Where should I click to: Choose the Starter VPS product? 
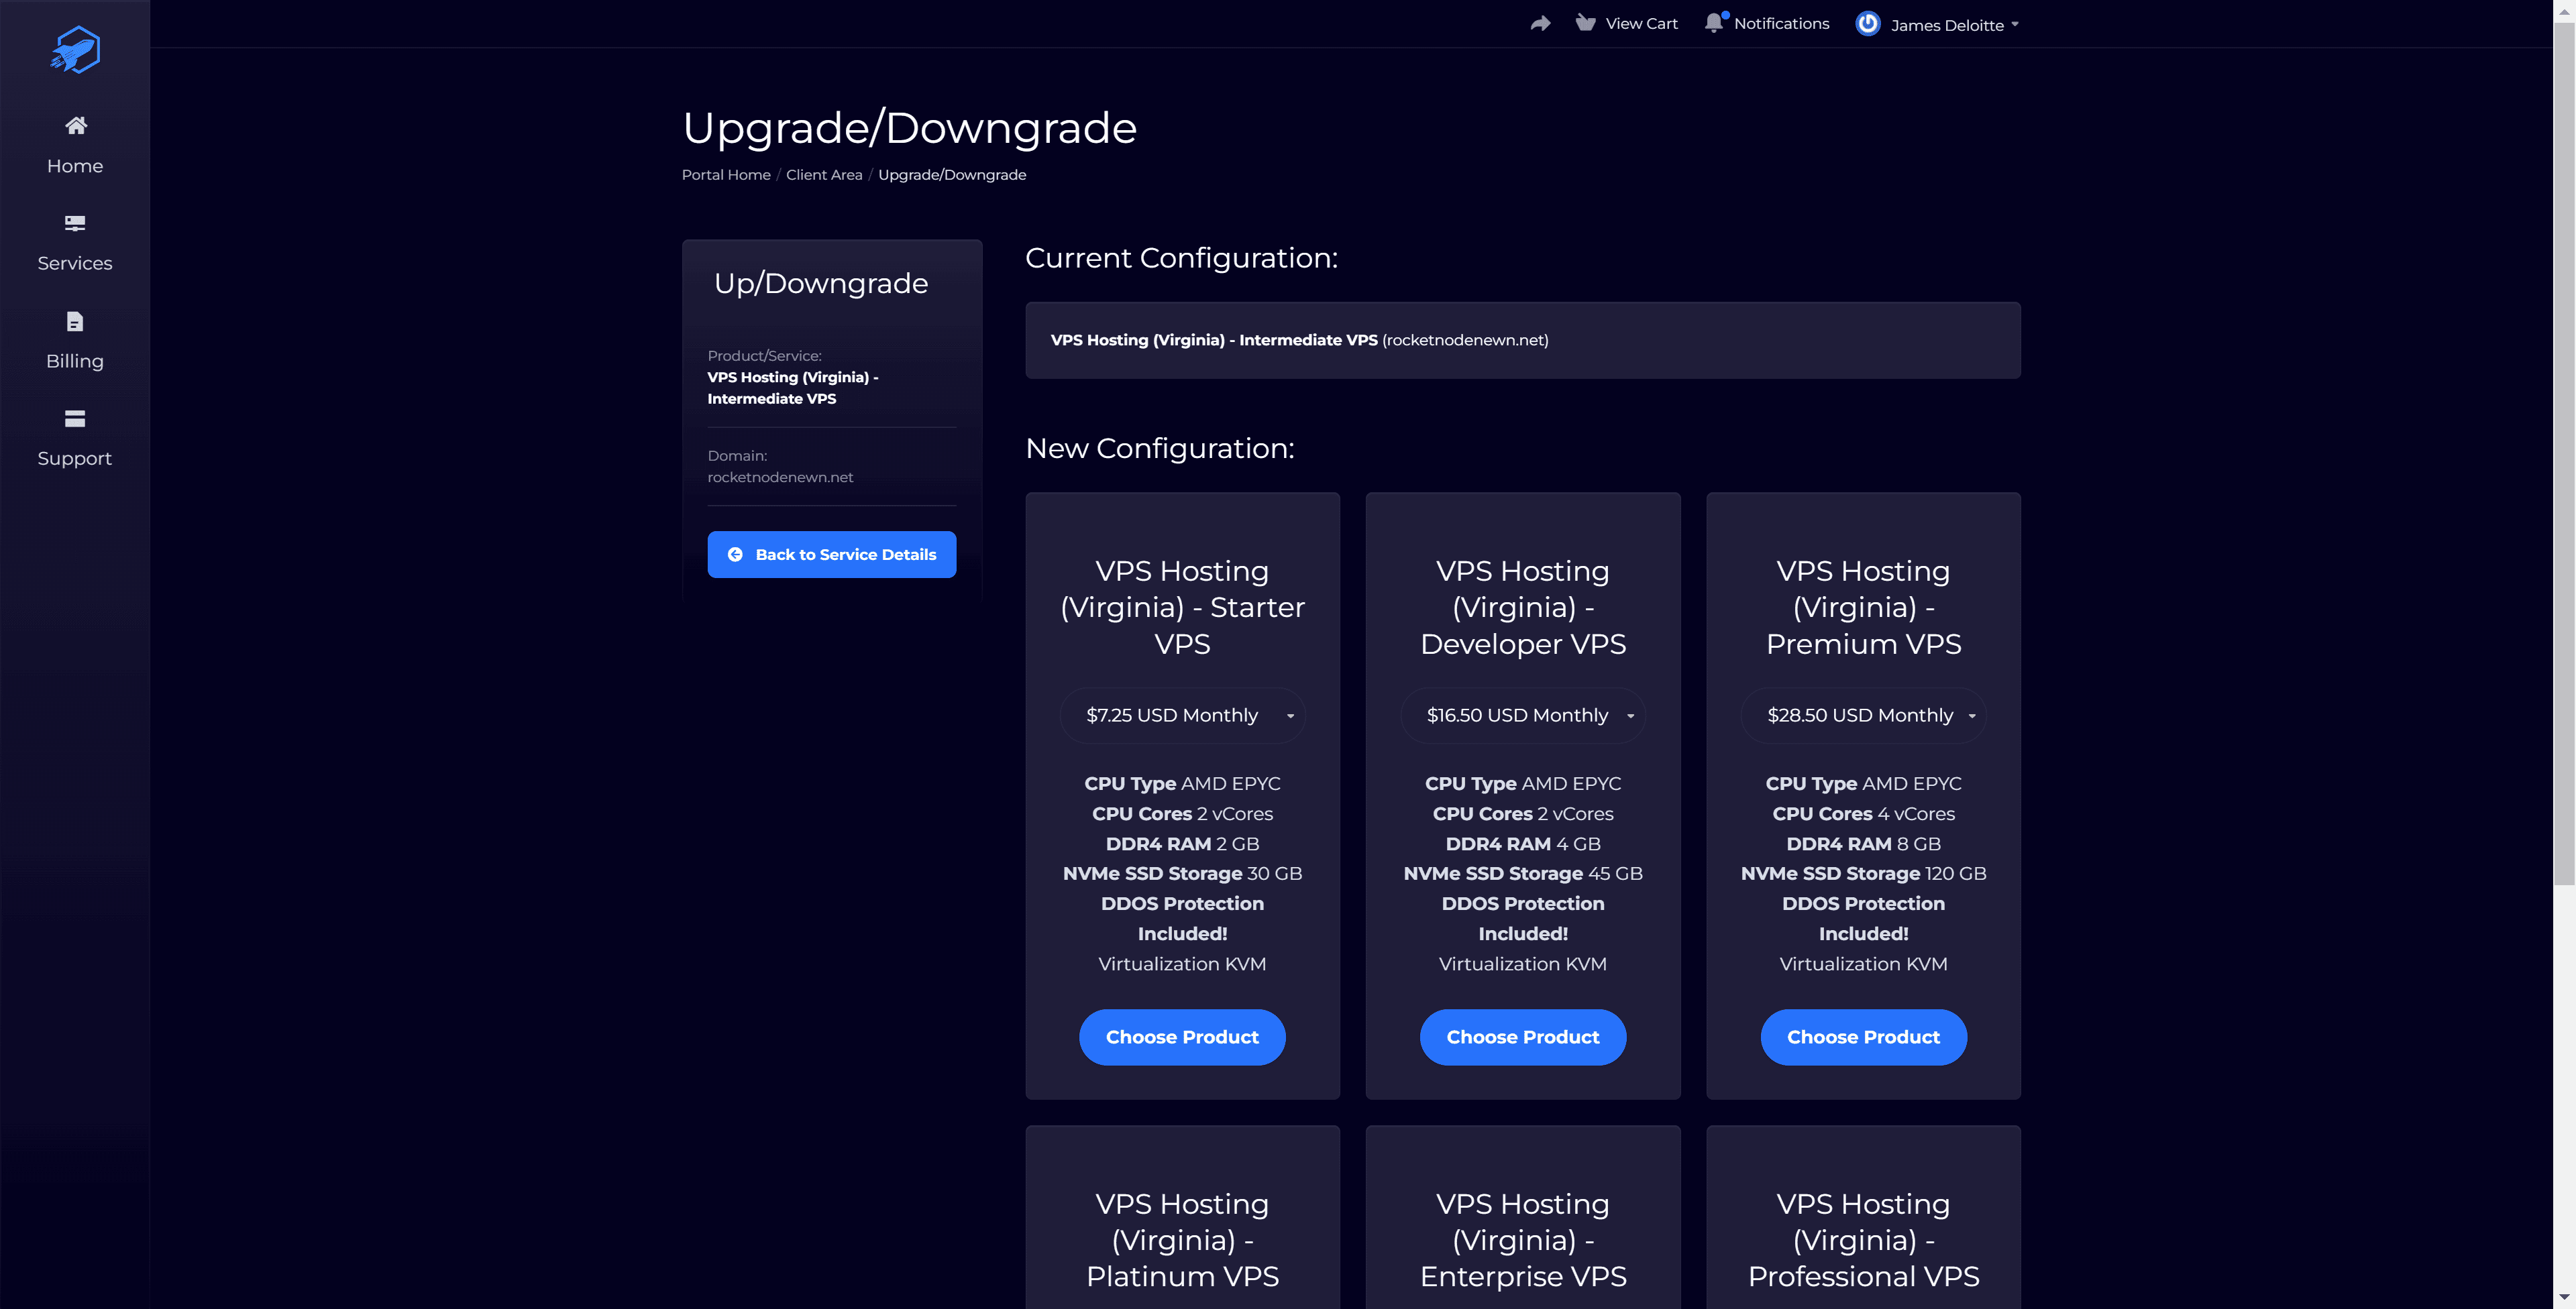(x=1182, y=1037)
